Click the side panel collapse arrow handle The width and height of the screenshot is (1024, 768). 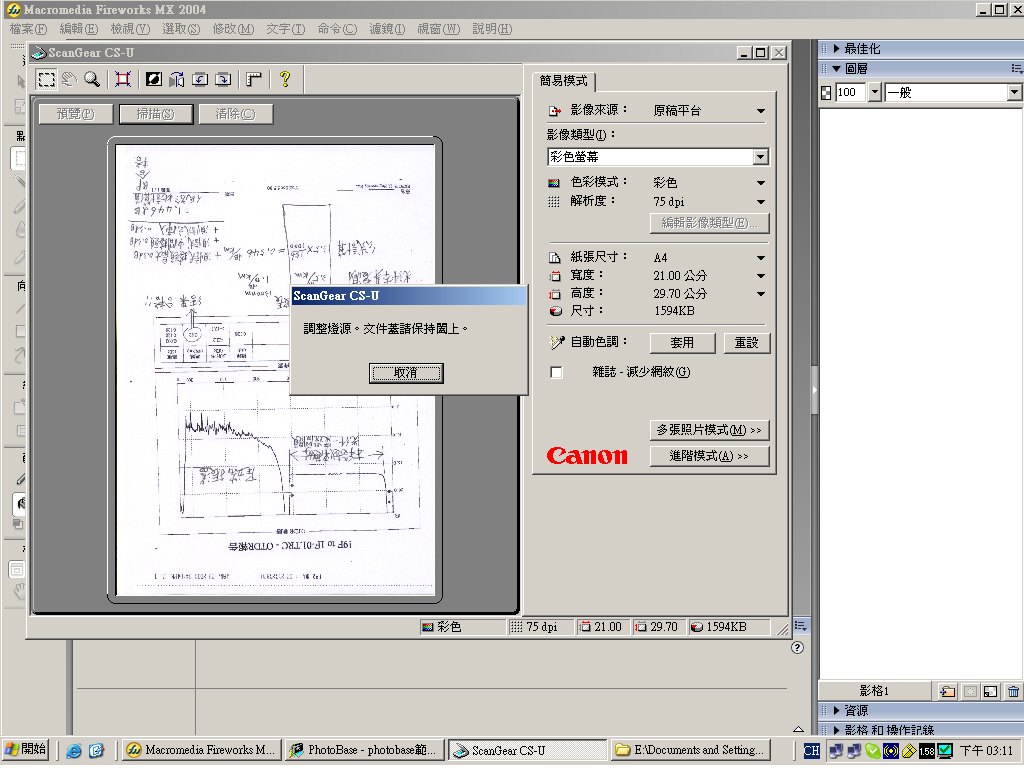point(814,390)
